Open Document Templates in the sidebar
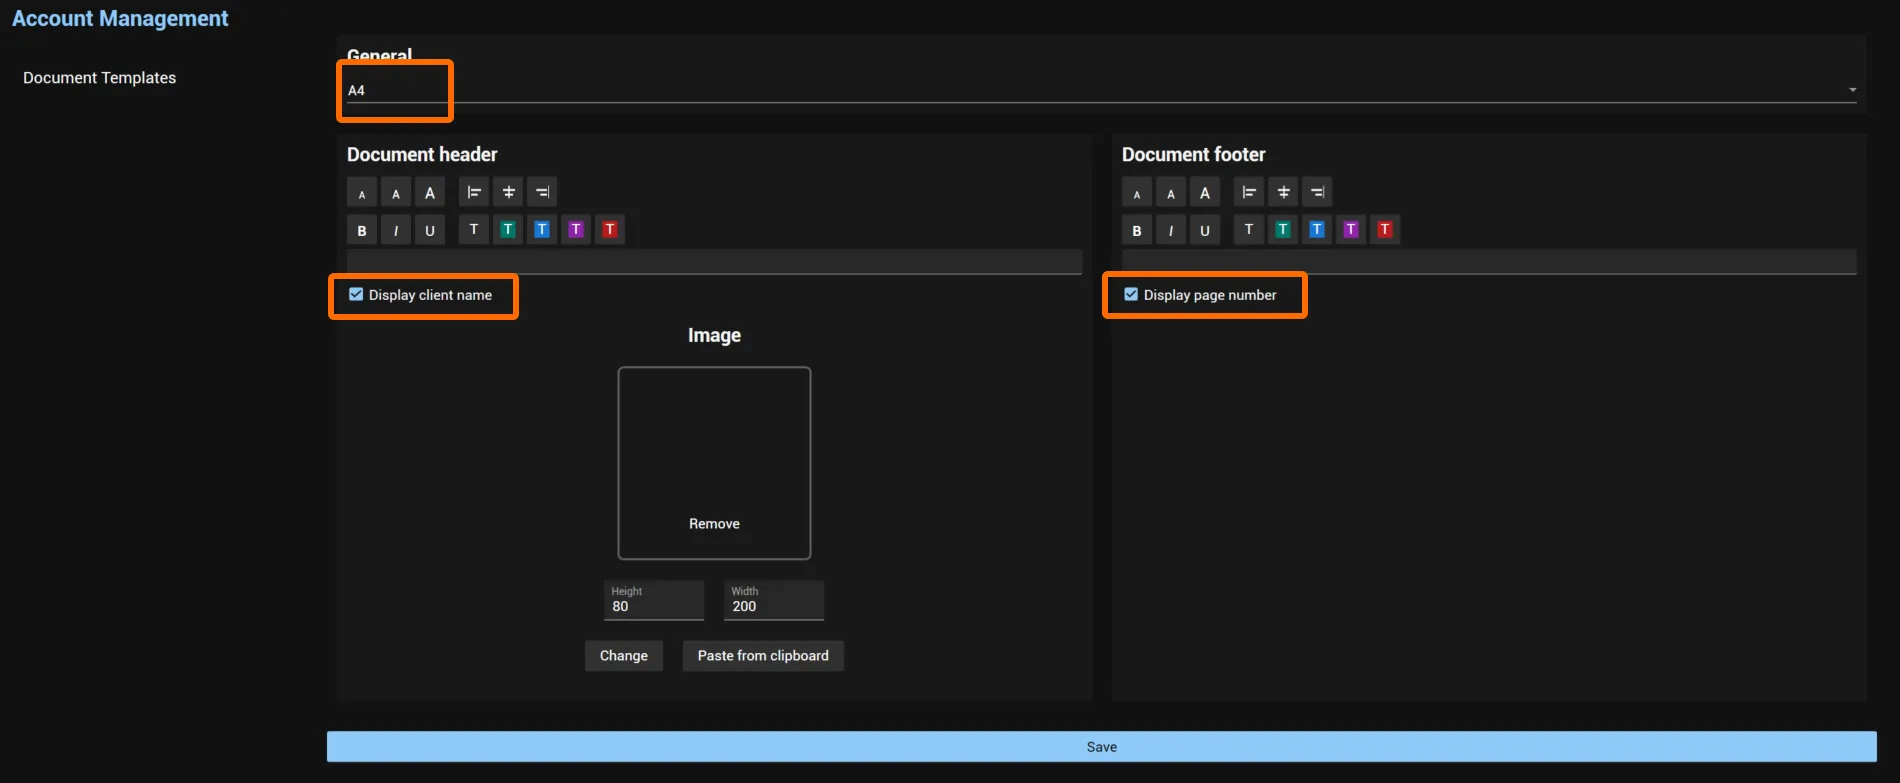The image size is (1900, 783). pos(99,78)
